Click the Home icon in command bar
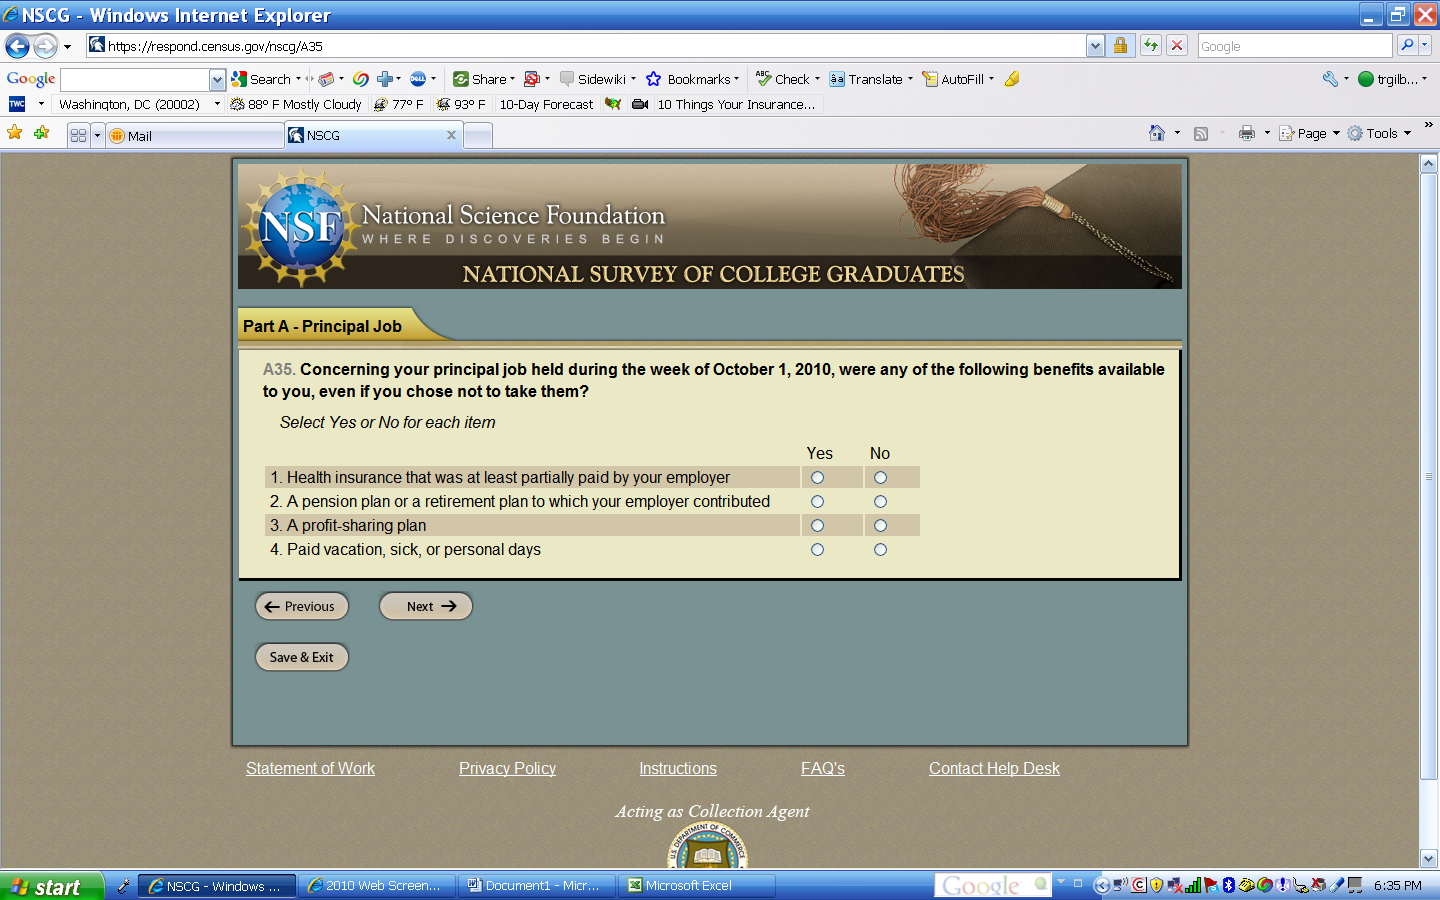Viewport: 1440px width, 900px height. 1157,133
